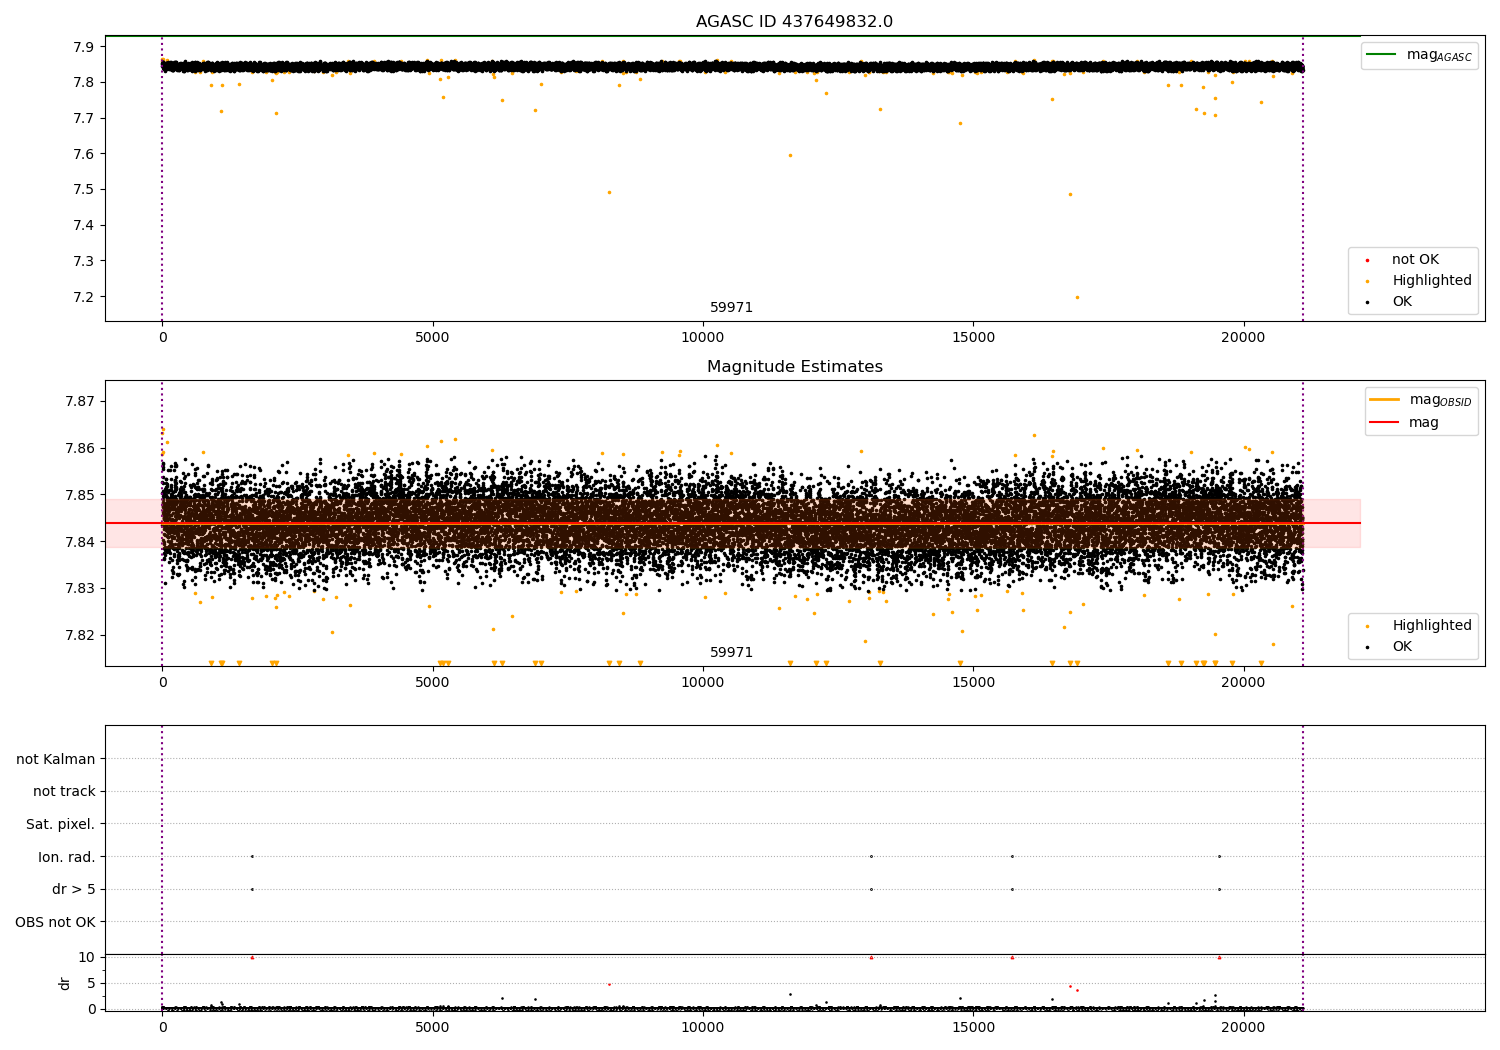Click the title 'AGASC ID 437649832.0'
The height and width of the screenshot is (1050, 1500).
coord(794,22)
